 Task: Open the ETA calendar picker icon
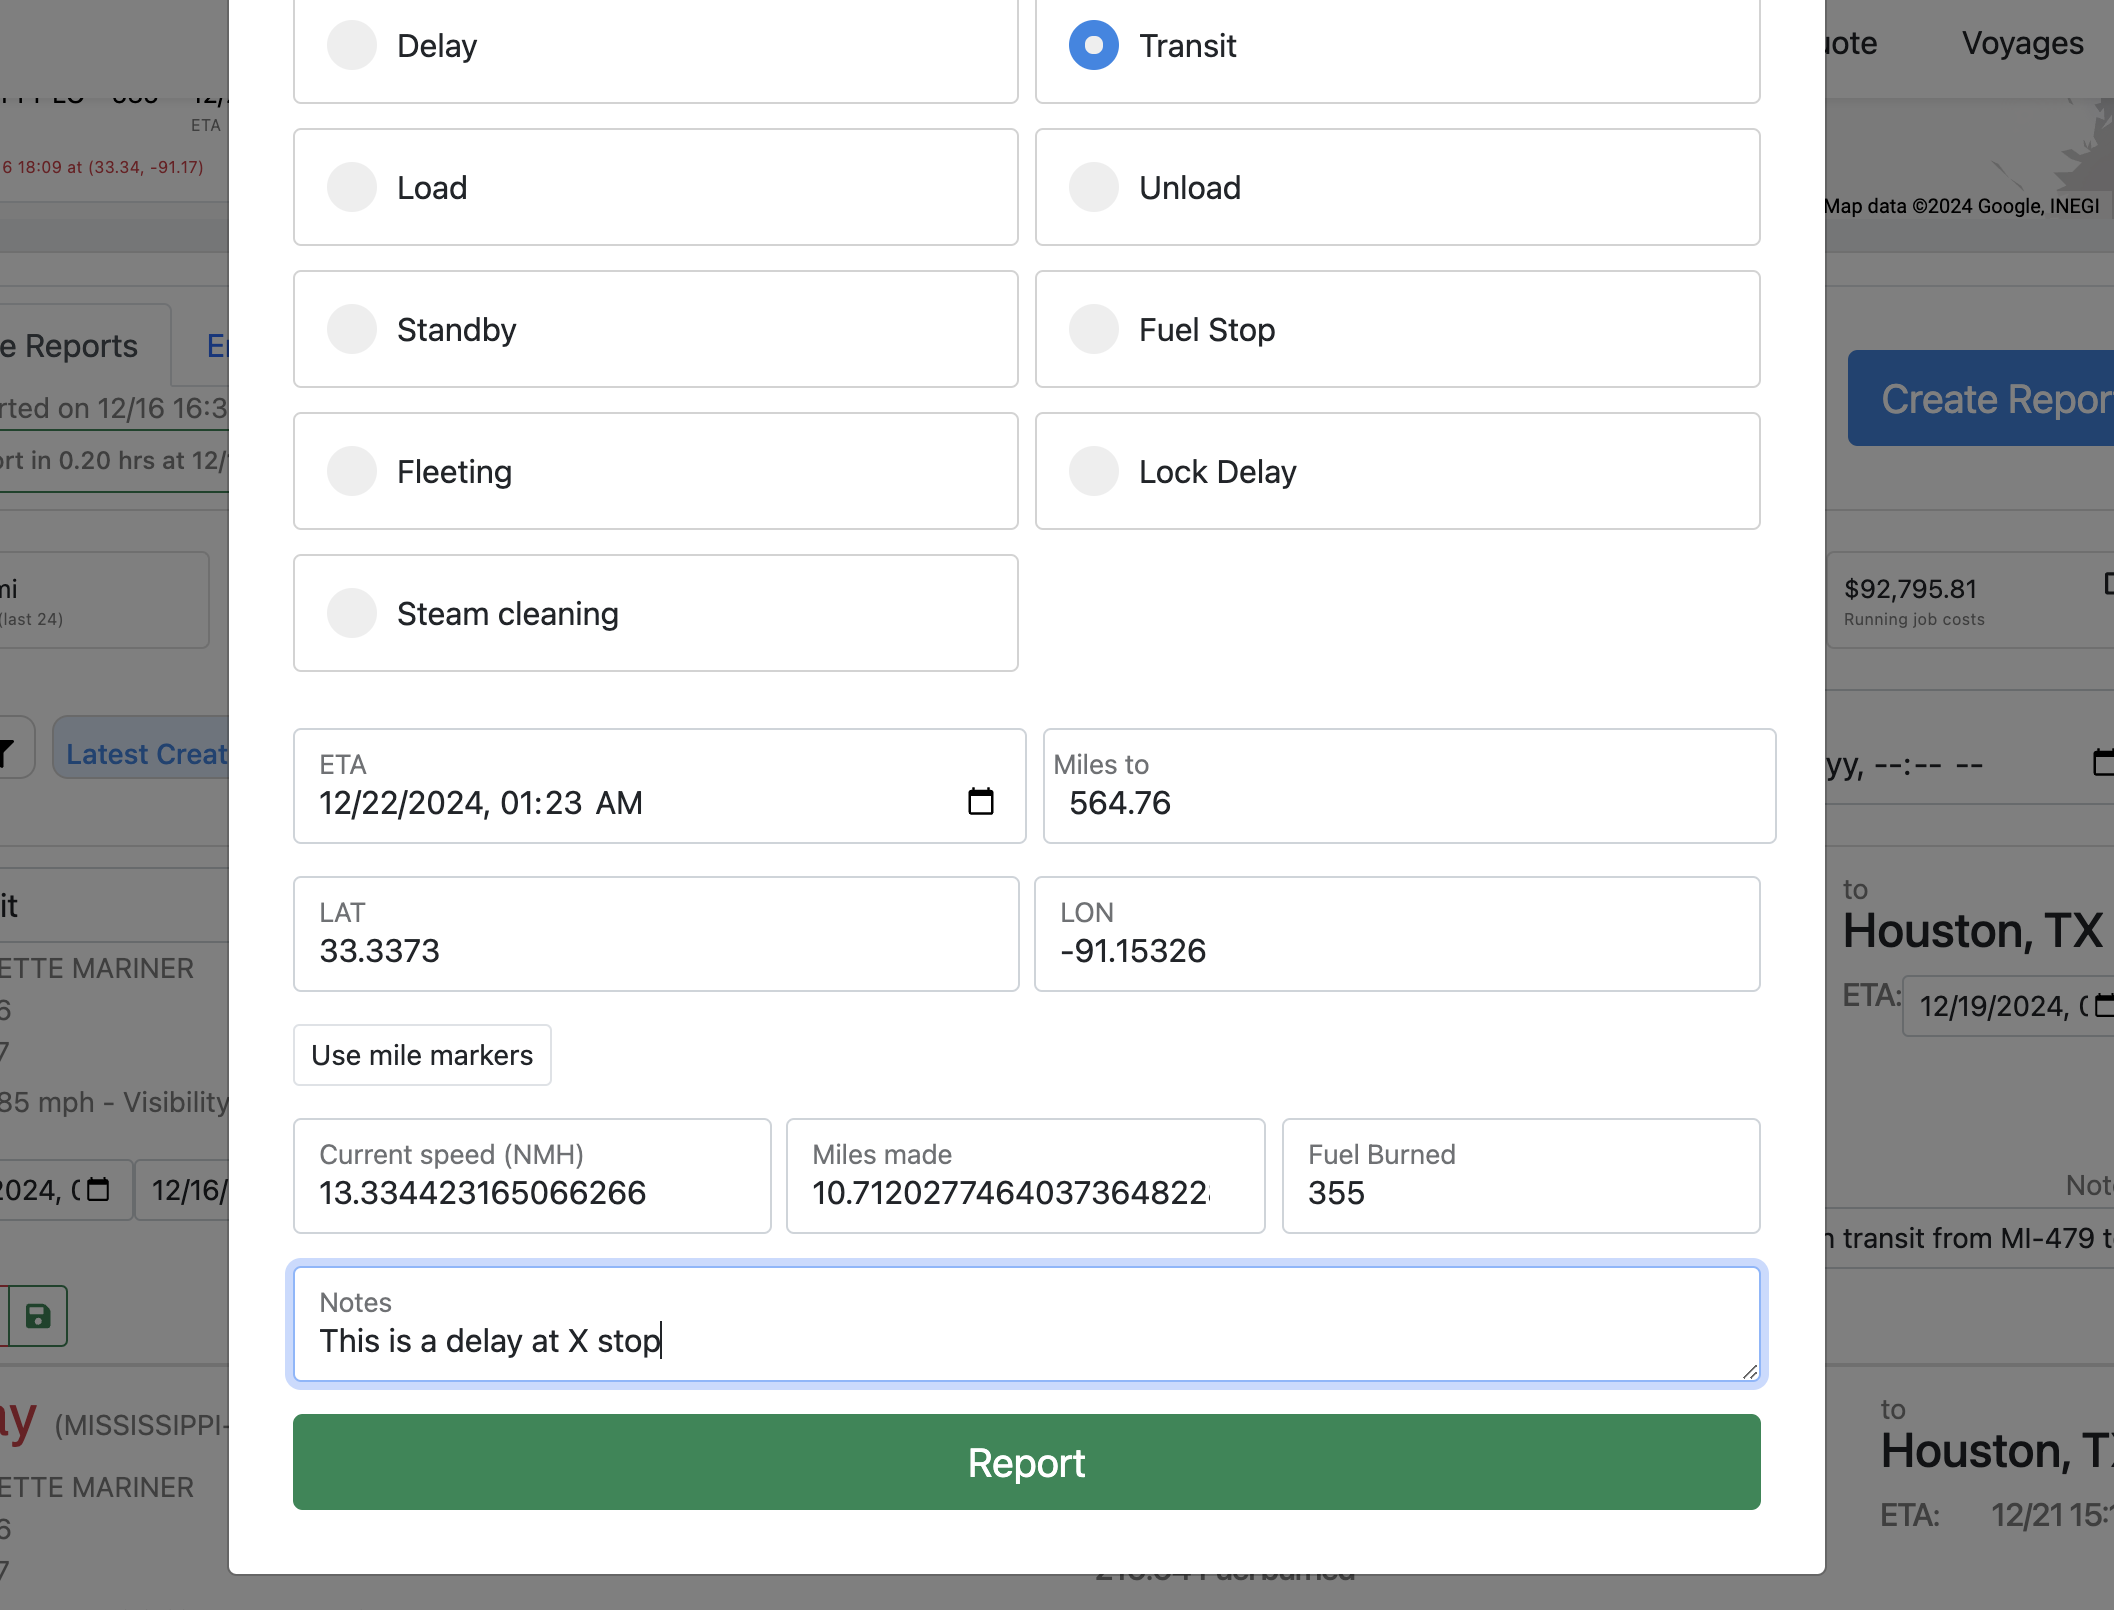point(980,802)
